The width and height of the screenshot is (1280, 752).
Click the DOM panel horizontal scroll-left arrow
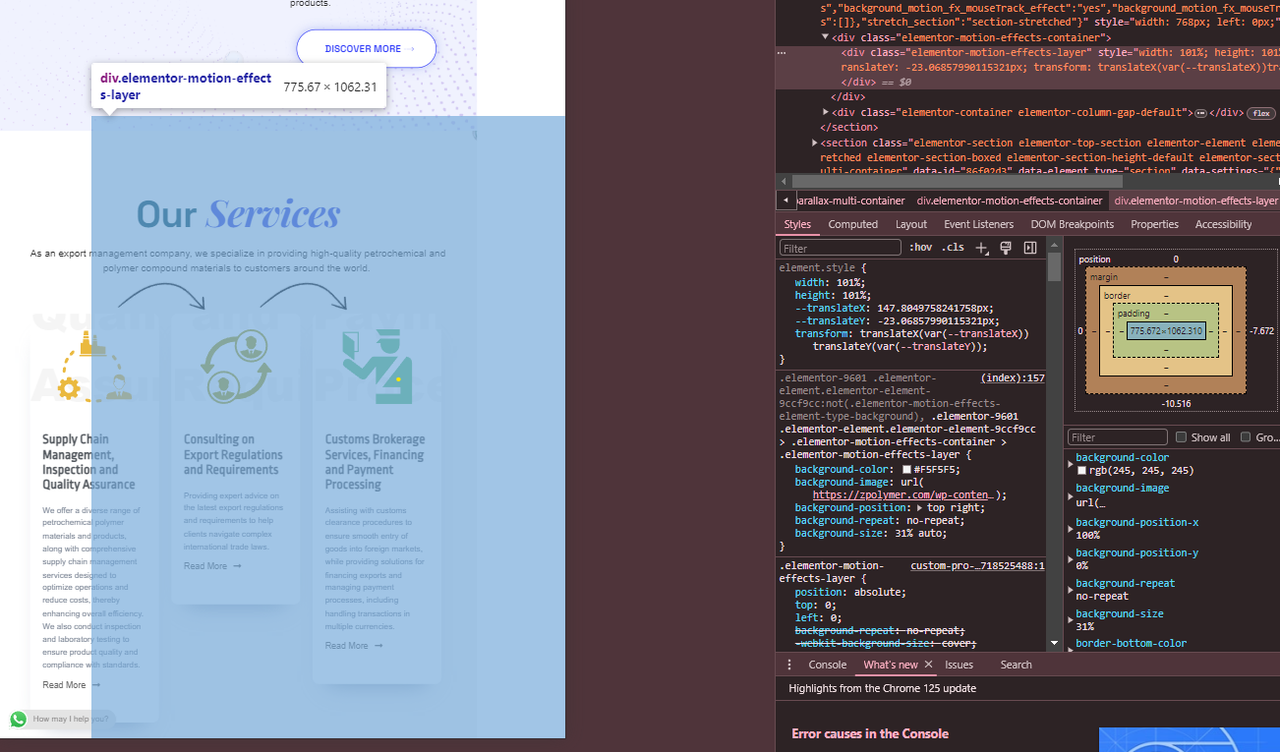[x=784, y=181]
